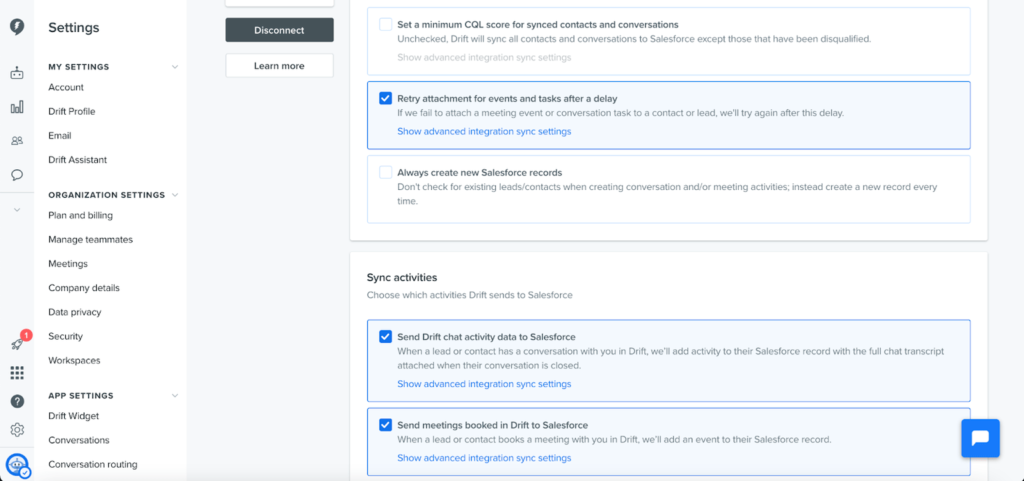Uncheck Send meetings booked in Drift
This screenshot has height=481, width=1024.
click(x=385, y=425)
